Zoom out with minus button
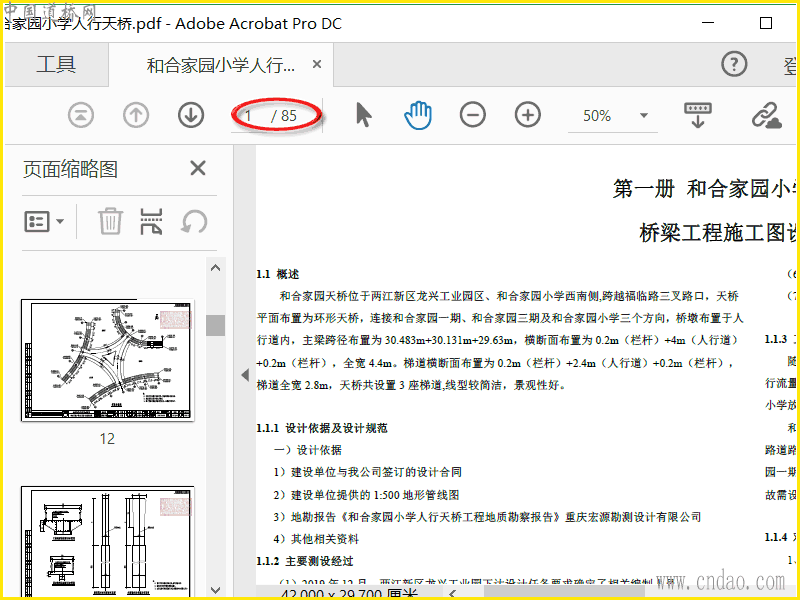Image resolution: width=800 pixels, height=600 pixels. 472,115
